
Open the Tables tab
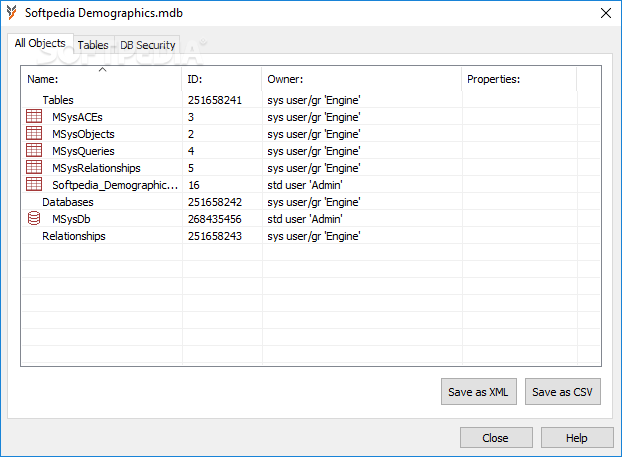point(93,45)
